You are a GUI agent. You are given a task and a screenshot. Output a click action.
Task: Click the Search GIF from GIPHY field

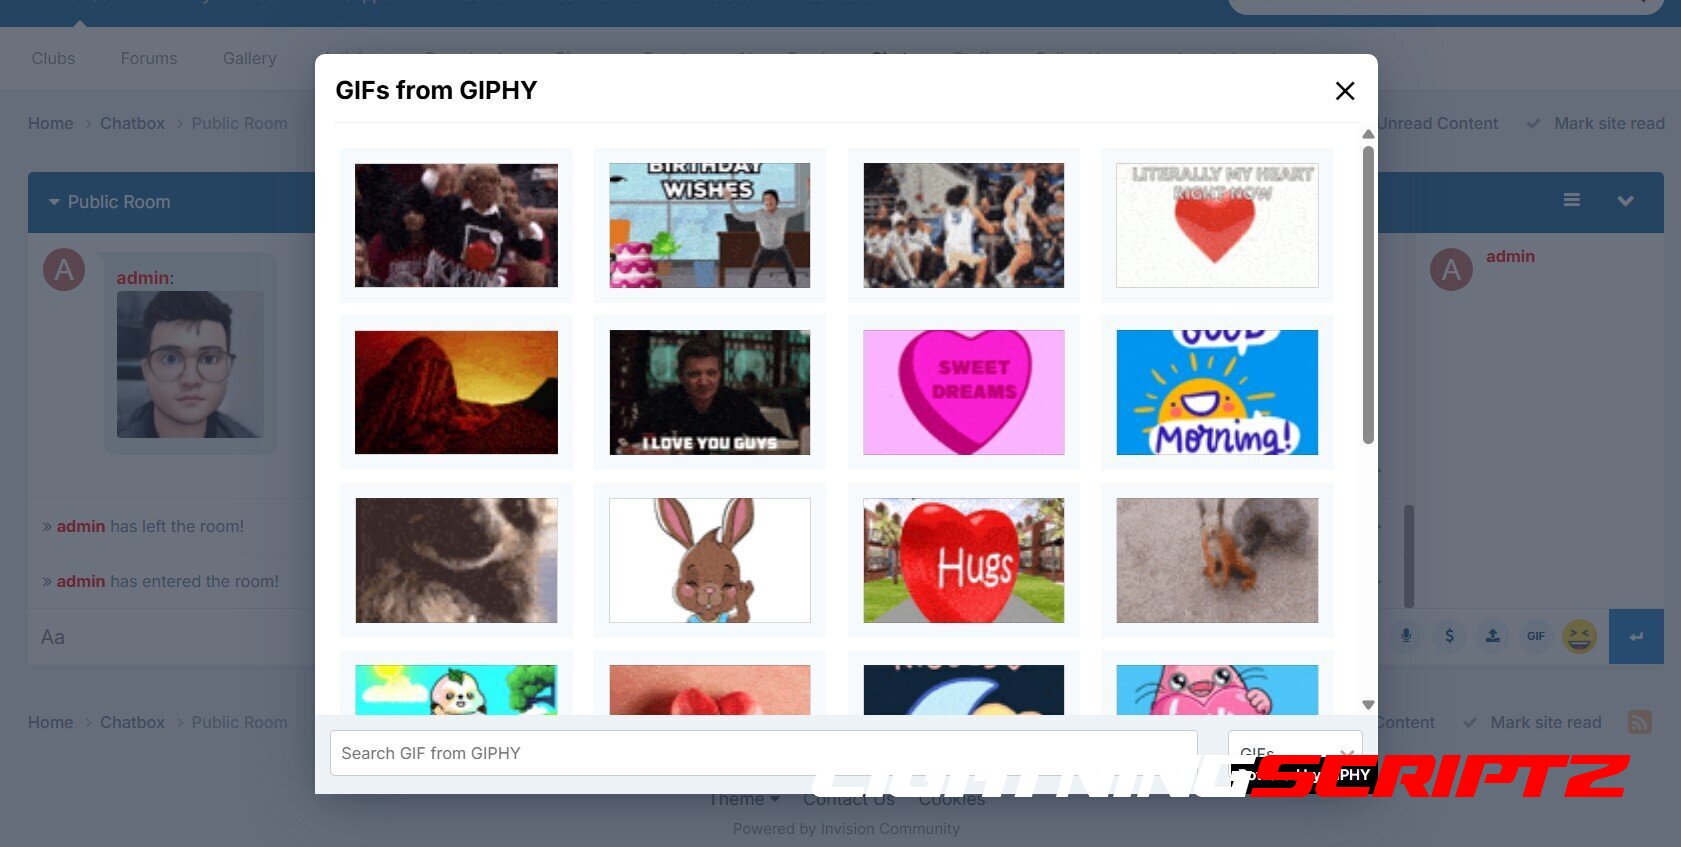(763, 753)
